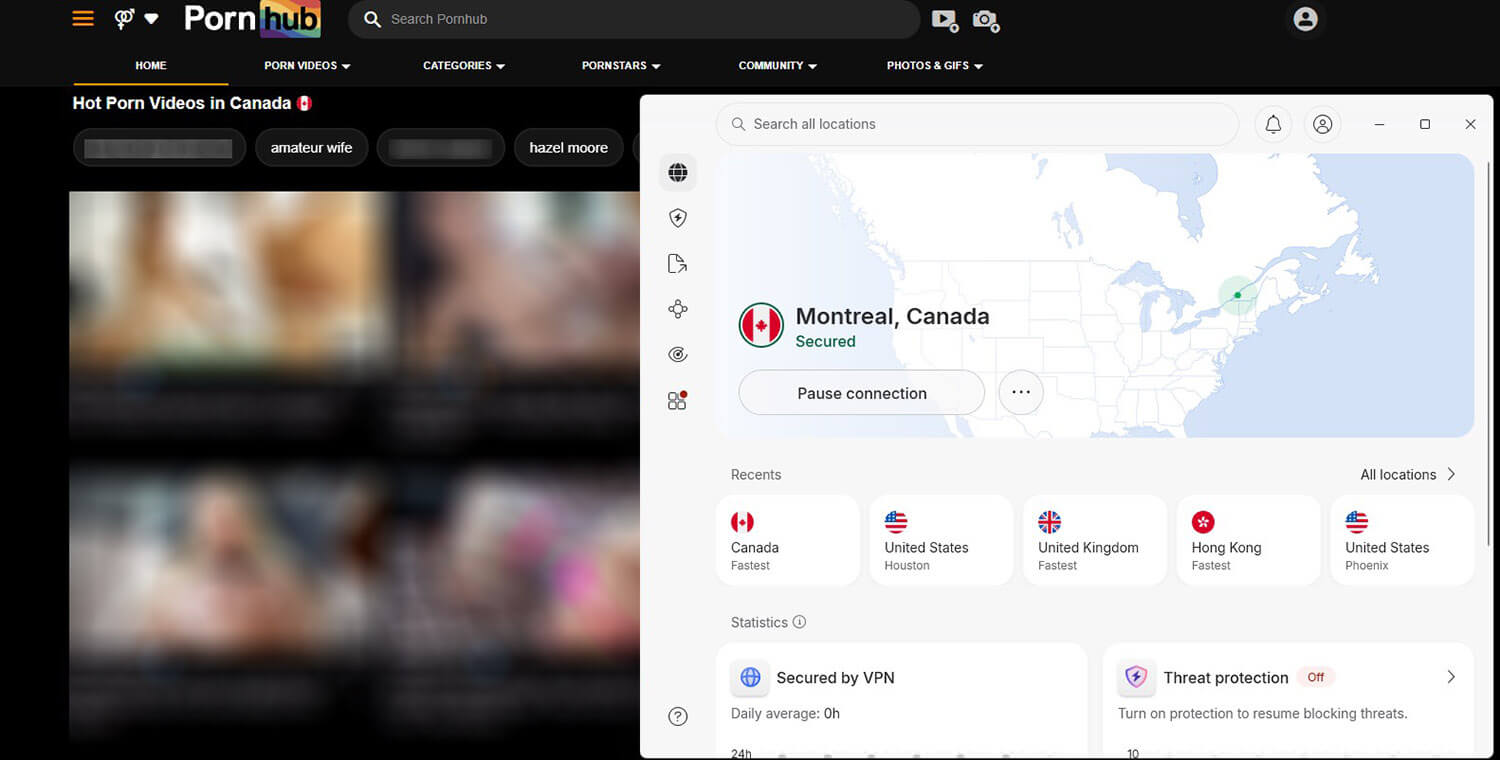Click the Canada flag beside Montreal, Canada
The height and width of the screenshot is (760, 1500).
tap(761, 325)
